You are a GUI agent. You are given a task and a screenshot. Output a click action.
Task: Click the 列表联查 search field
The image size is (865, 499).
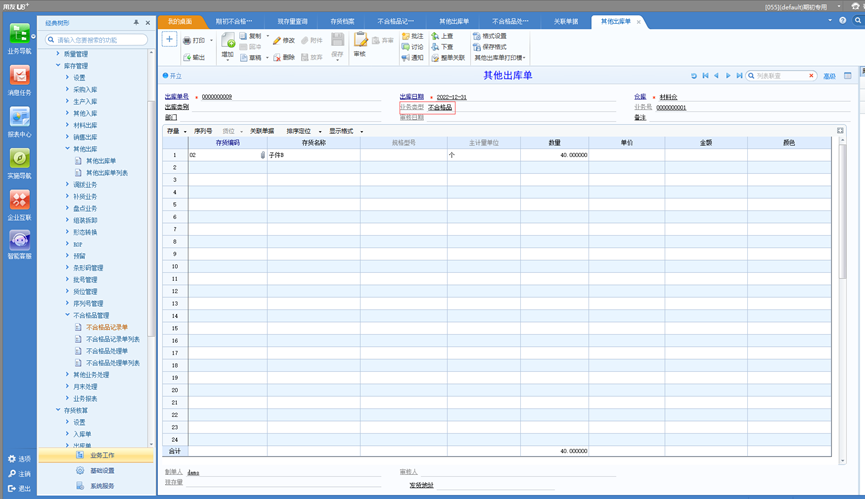(x=781, y=76)
